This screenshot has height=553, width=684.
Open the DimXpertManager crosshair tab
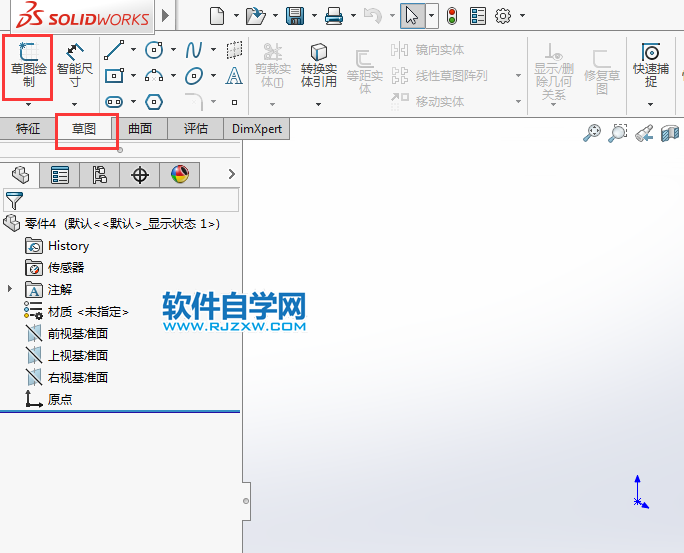click(x=140, y=175)
